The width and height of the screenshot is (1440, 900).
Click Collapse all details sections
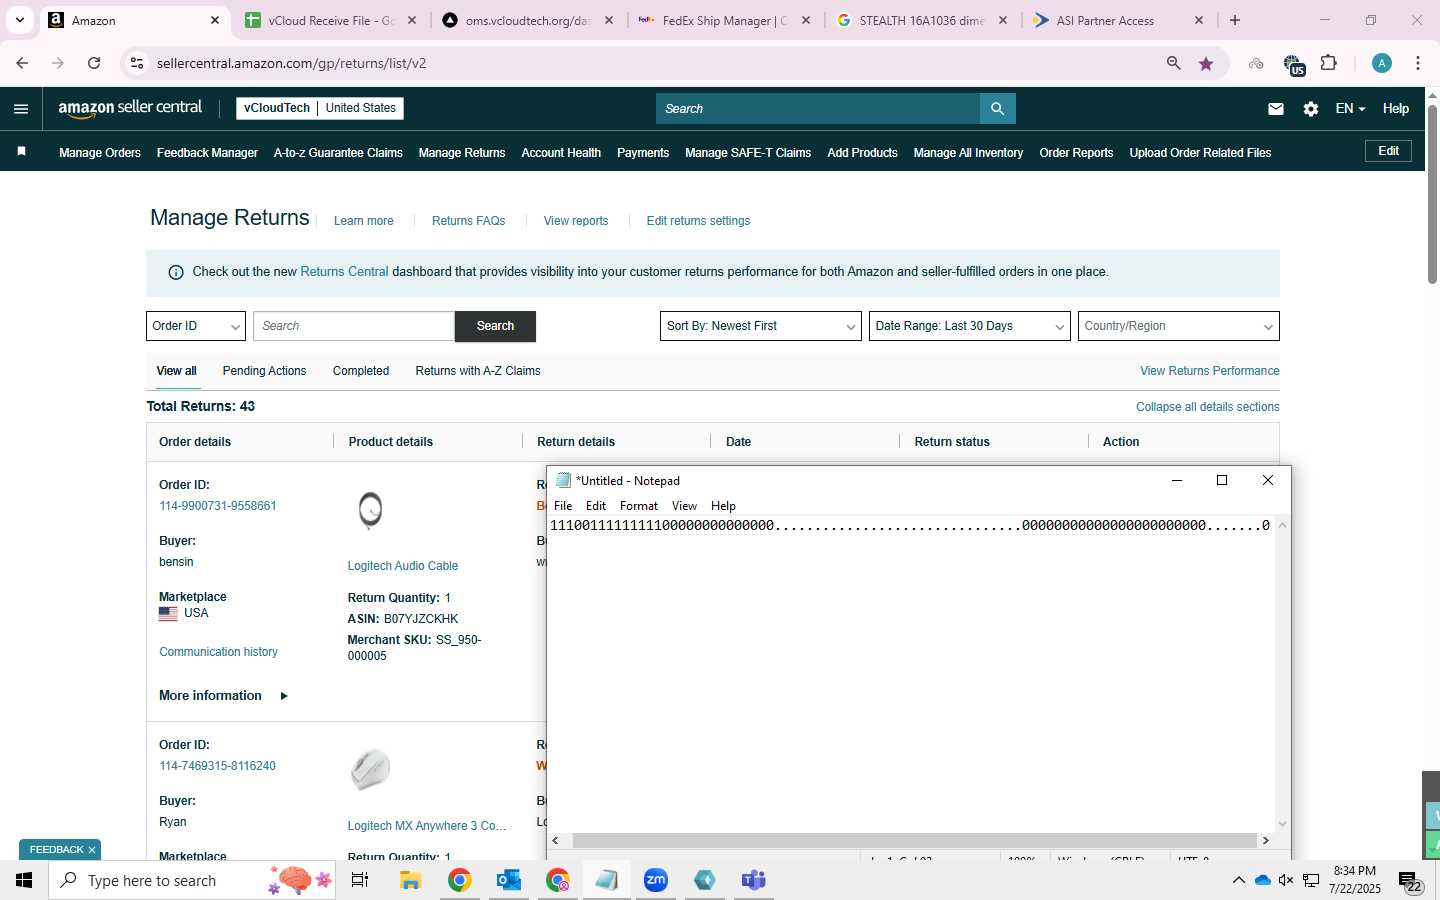coord(1208,407)
